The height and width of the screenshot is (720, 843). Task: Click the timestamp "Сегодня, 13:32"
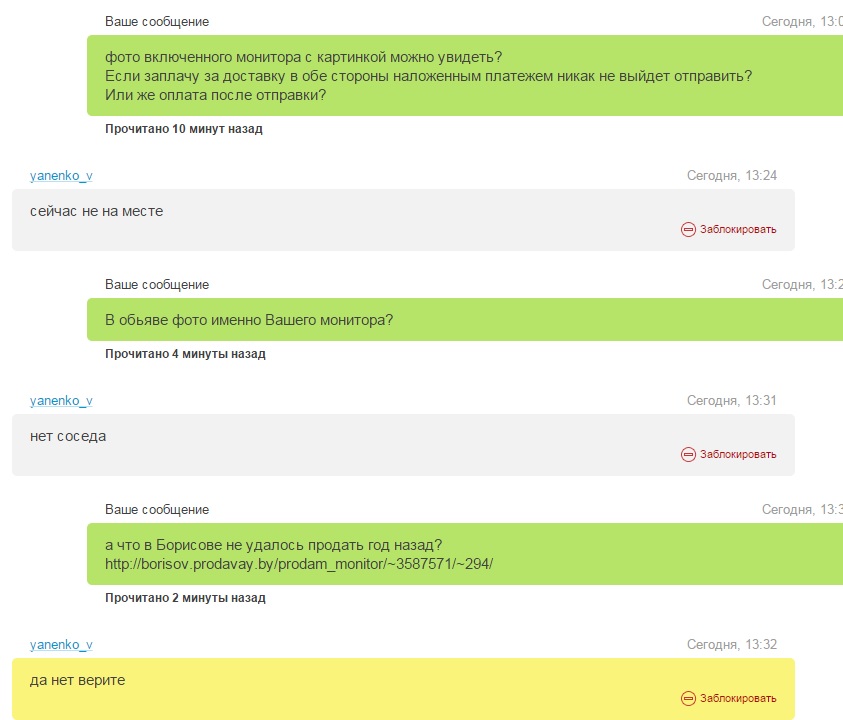(x=731, y=645)
